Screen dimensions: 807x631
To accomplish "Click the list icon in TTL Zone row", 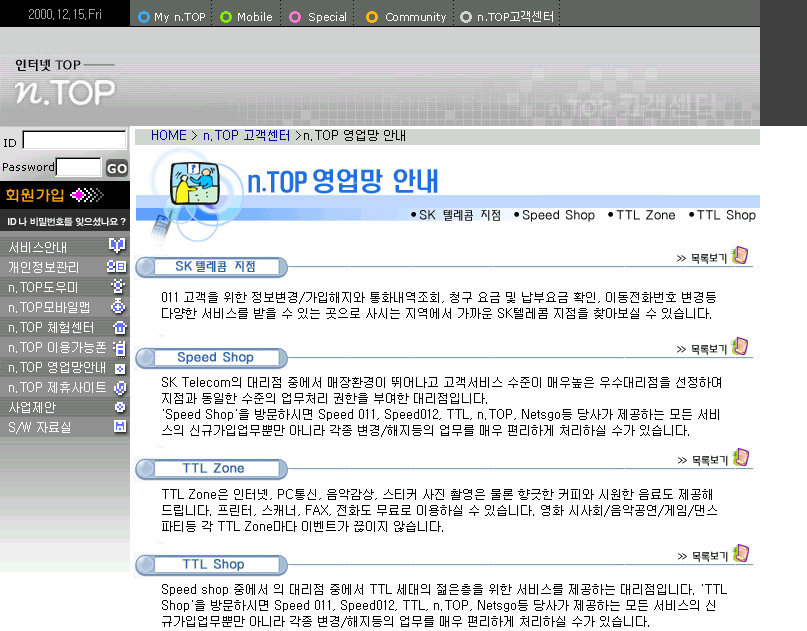I will click(x=741, y=458).
